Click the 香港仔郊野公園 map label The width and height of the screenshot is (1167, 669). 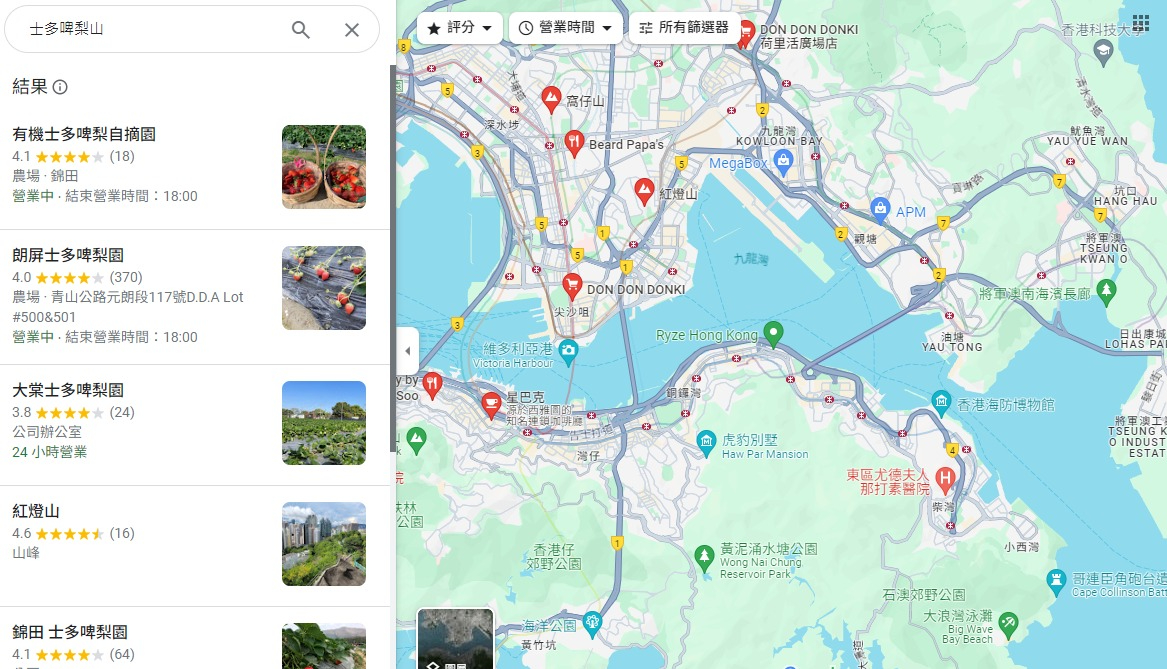tap(553, 557)
